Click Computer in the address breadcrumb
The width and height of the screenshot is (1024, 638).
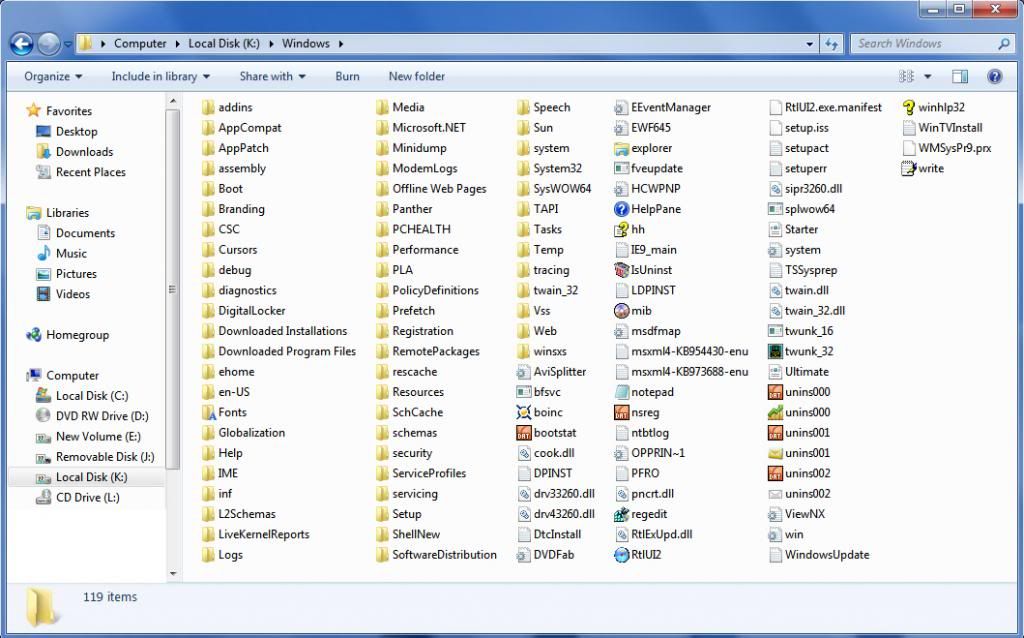point(140,44)
